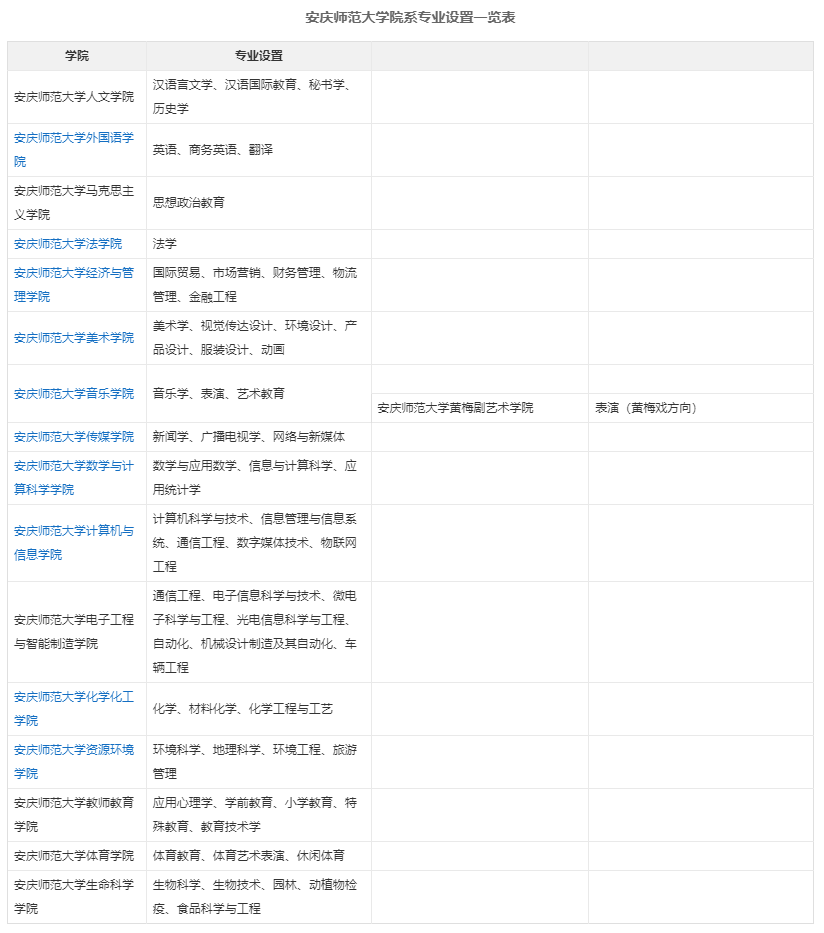This screenshot has width=824, height=933.
Task: Open the 安庆师范大学经济与管理学院 link
Action: pyautogui.click(x=74, y=284)
